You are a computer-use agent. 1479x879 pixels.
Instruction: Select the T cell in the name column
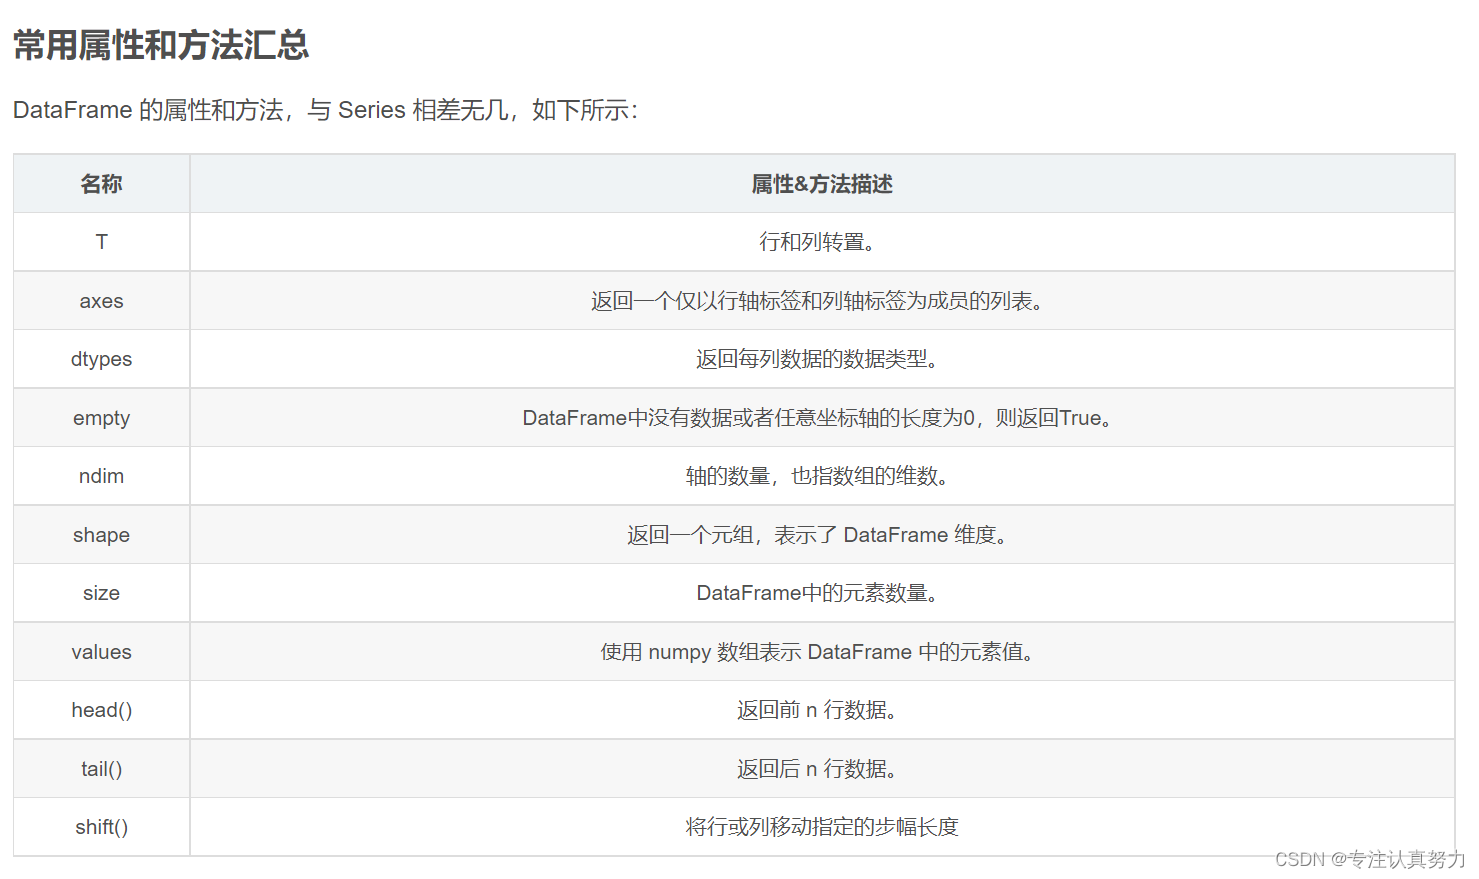pyautogui.click(x=101, y=242)
